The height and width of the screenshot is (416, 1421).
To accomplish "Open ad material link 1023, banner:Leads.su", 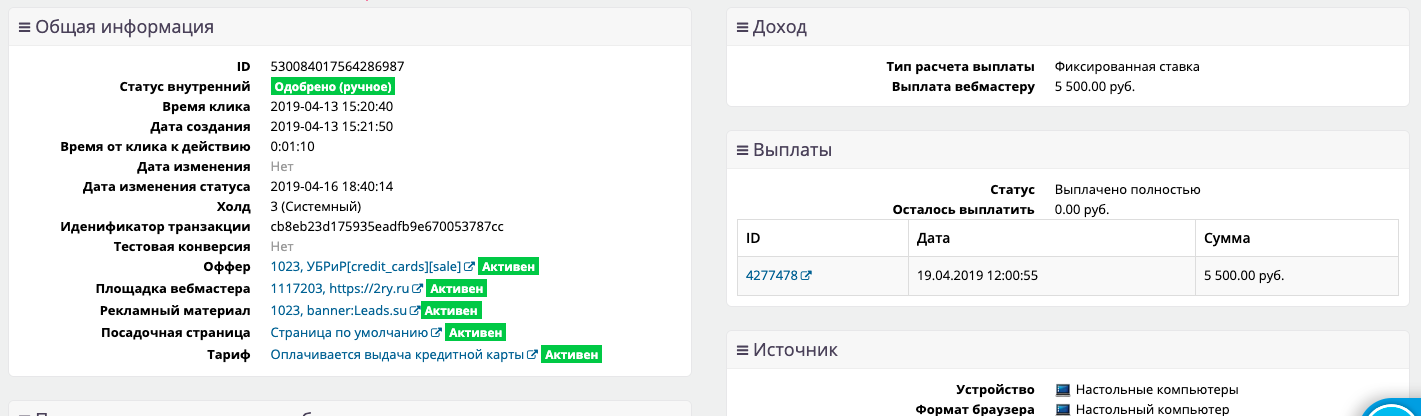I will 339,311.
